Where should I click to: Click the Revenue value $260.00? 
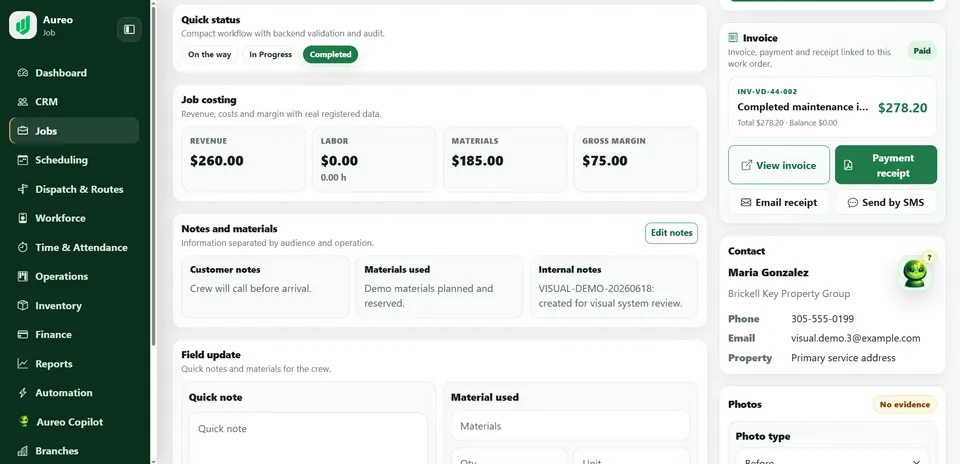click(x=216, y=161)
